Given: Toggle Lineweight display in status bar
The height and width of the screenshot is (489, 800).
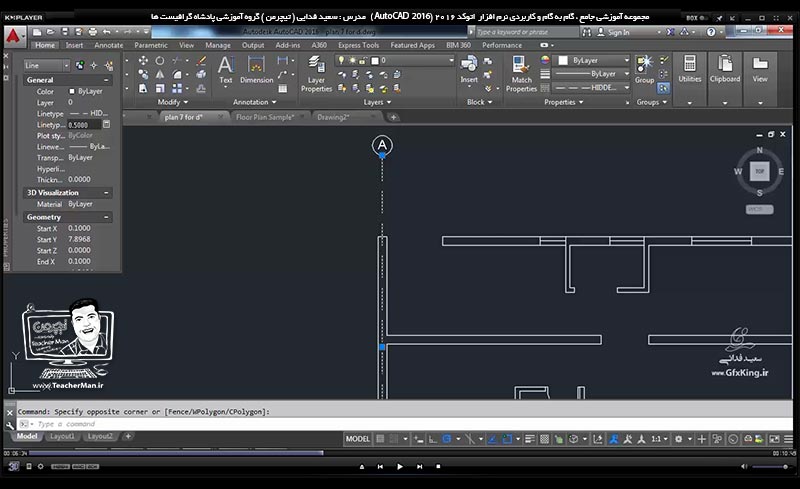Looking at the screenshot, I should click(x=530, y=439).
